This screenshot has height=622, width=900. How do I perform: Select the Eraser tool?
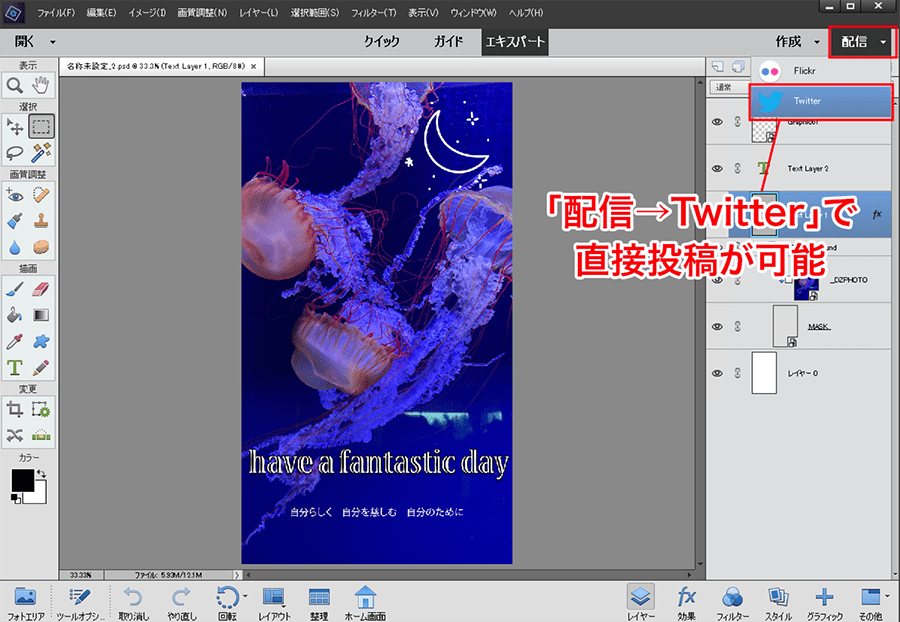click(41, 289)
